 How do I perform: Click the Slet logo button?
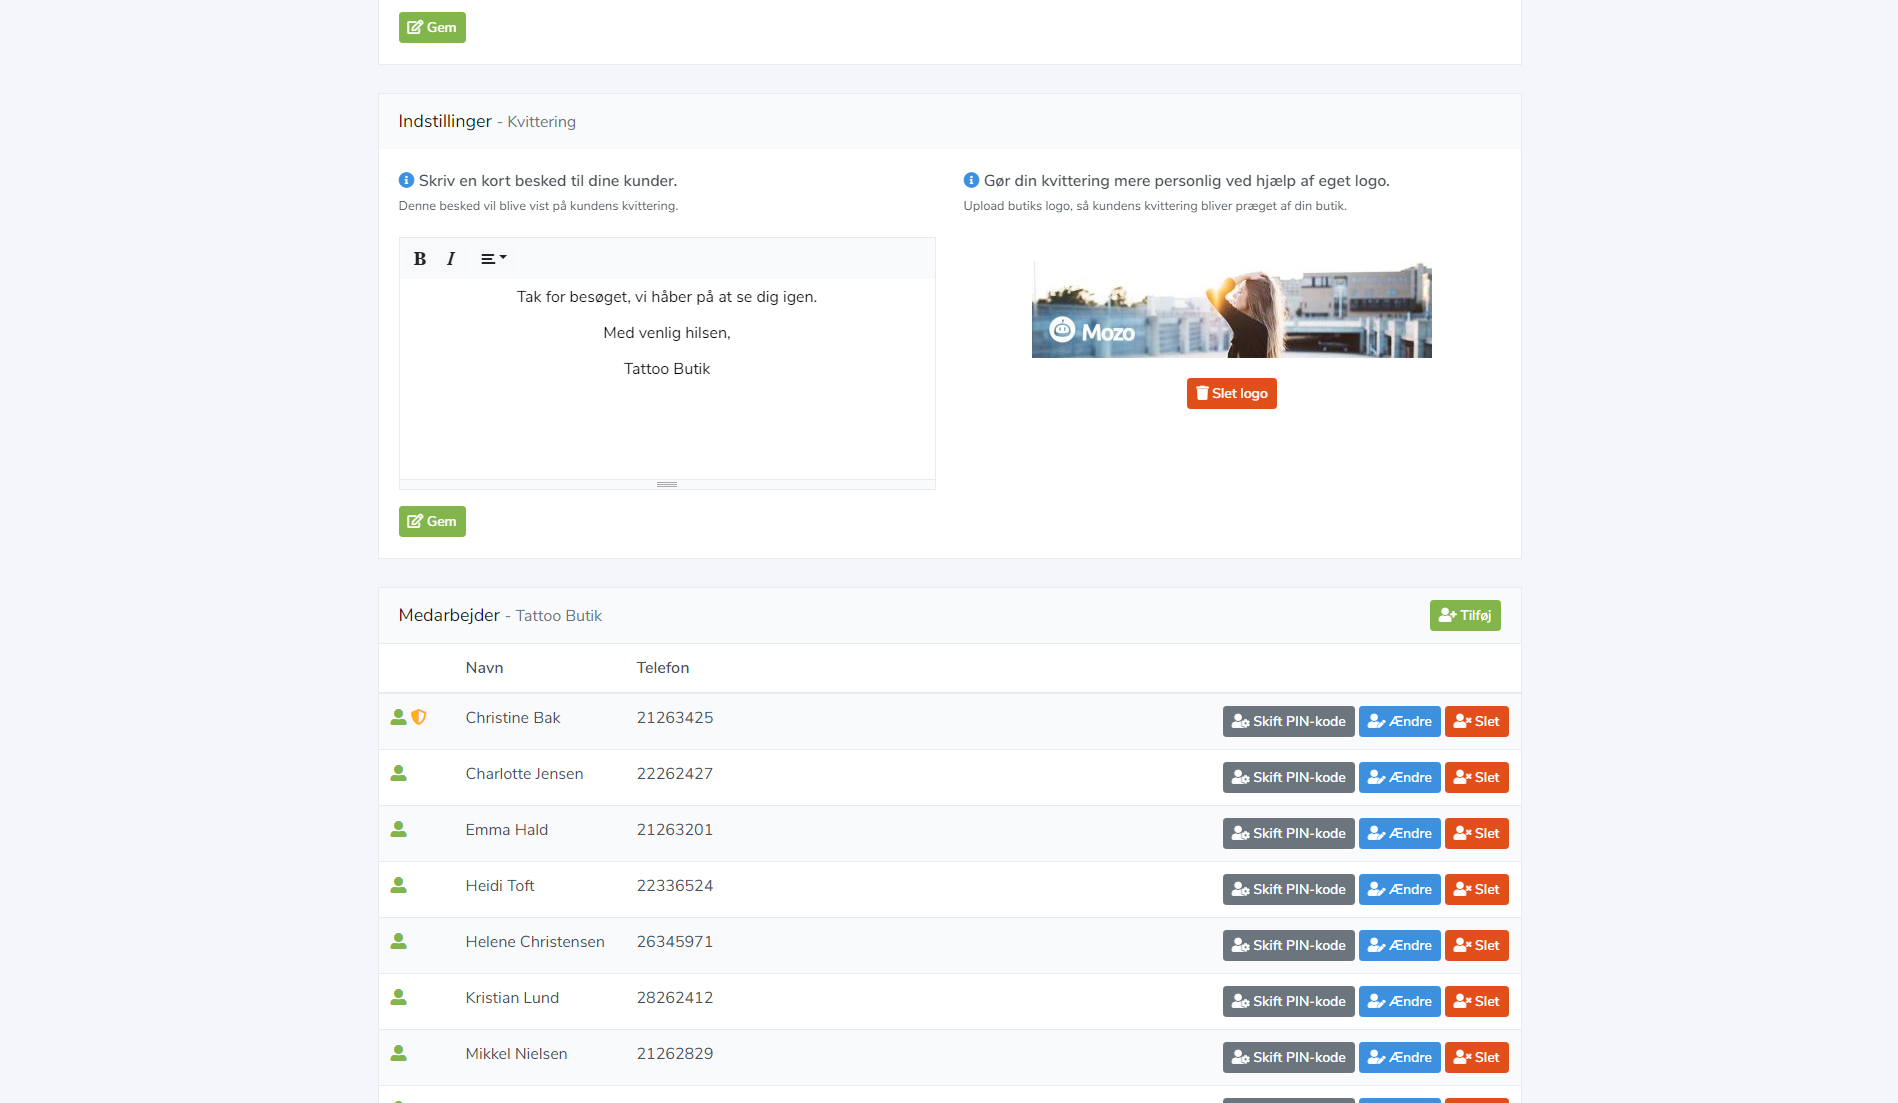pos(1231,394)
